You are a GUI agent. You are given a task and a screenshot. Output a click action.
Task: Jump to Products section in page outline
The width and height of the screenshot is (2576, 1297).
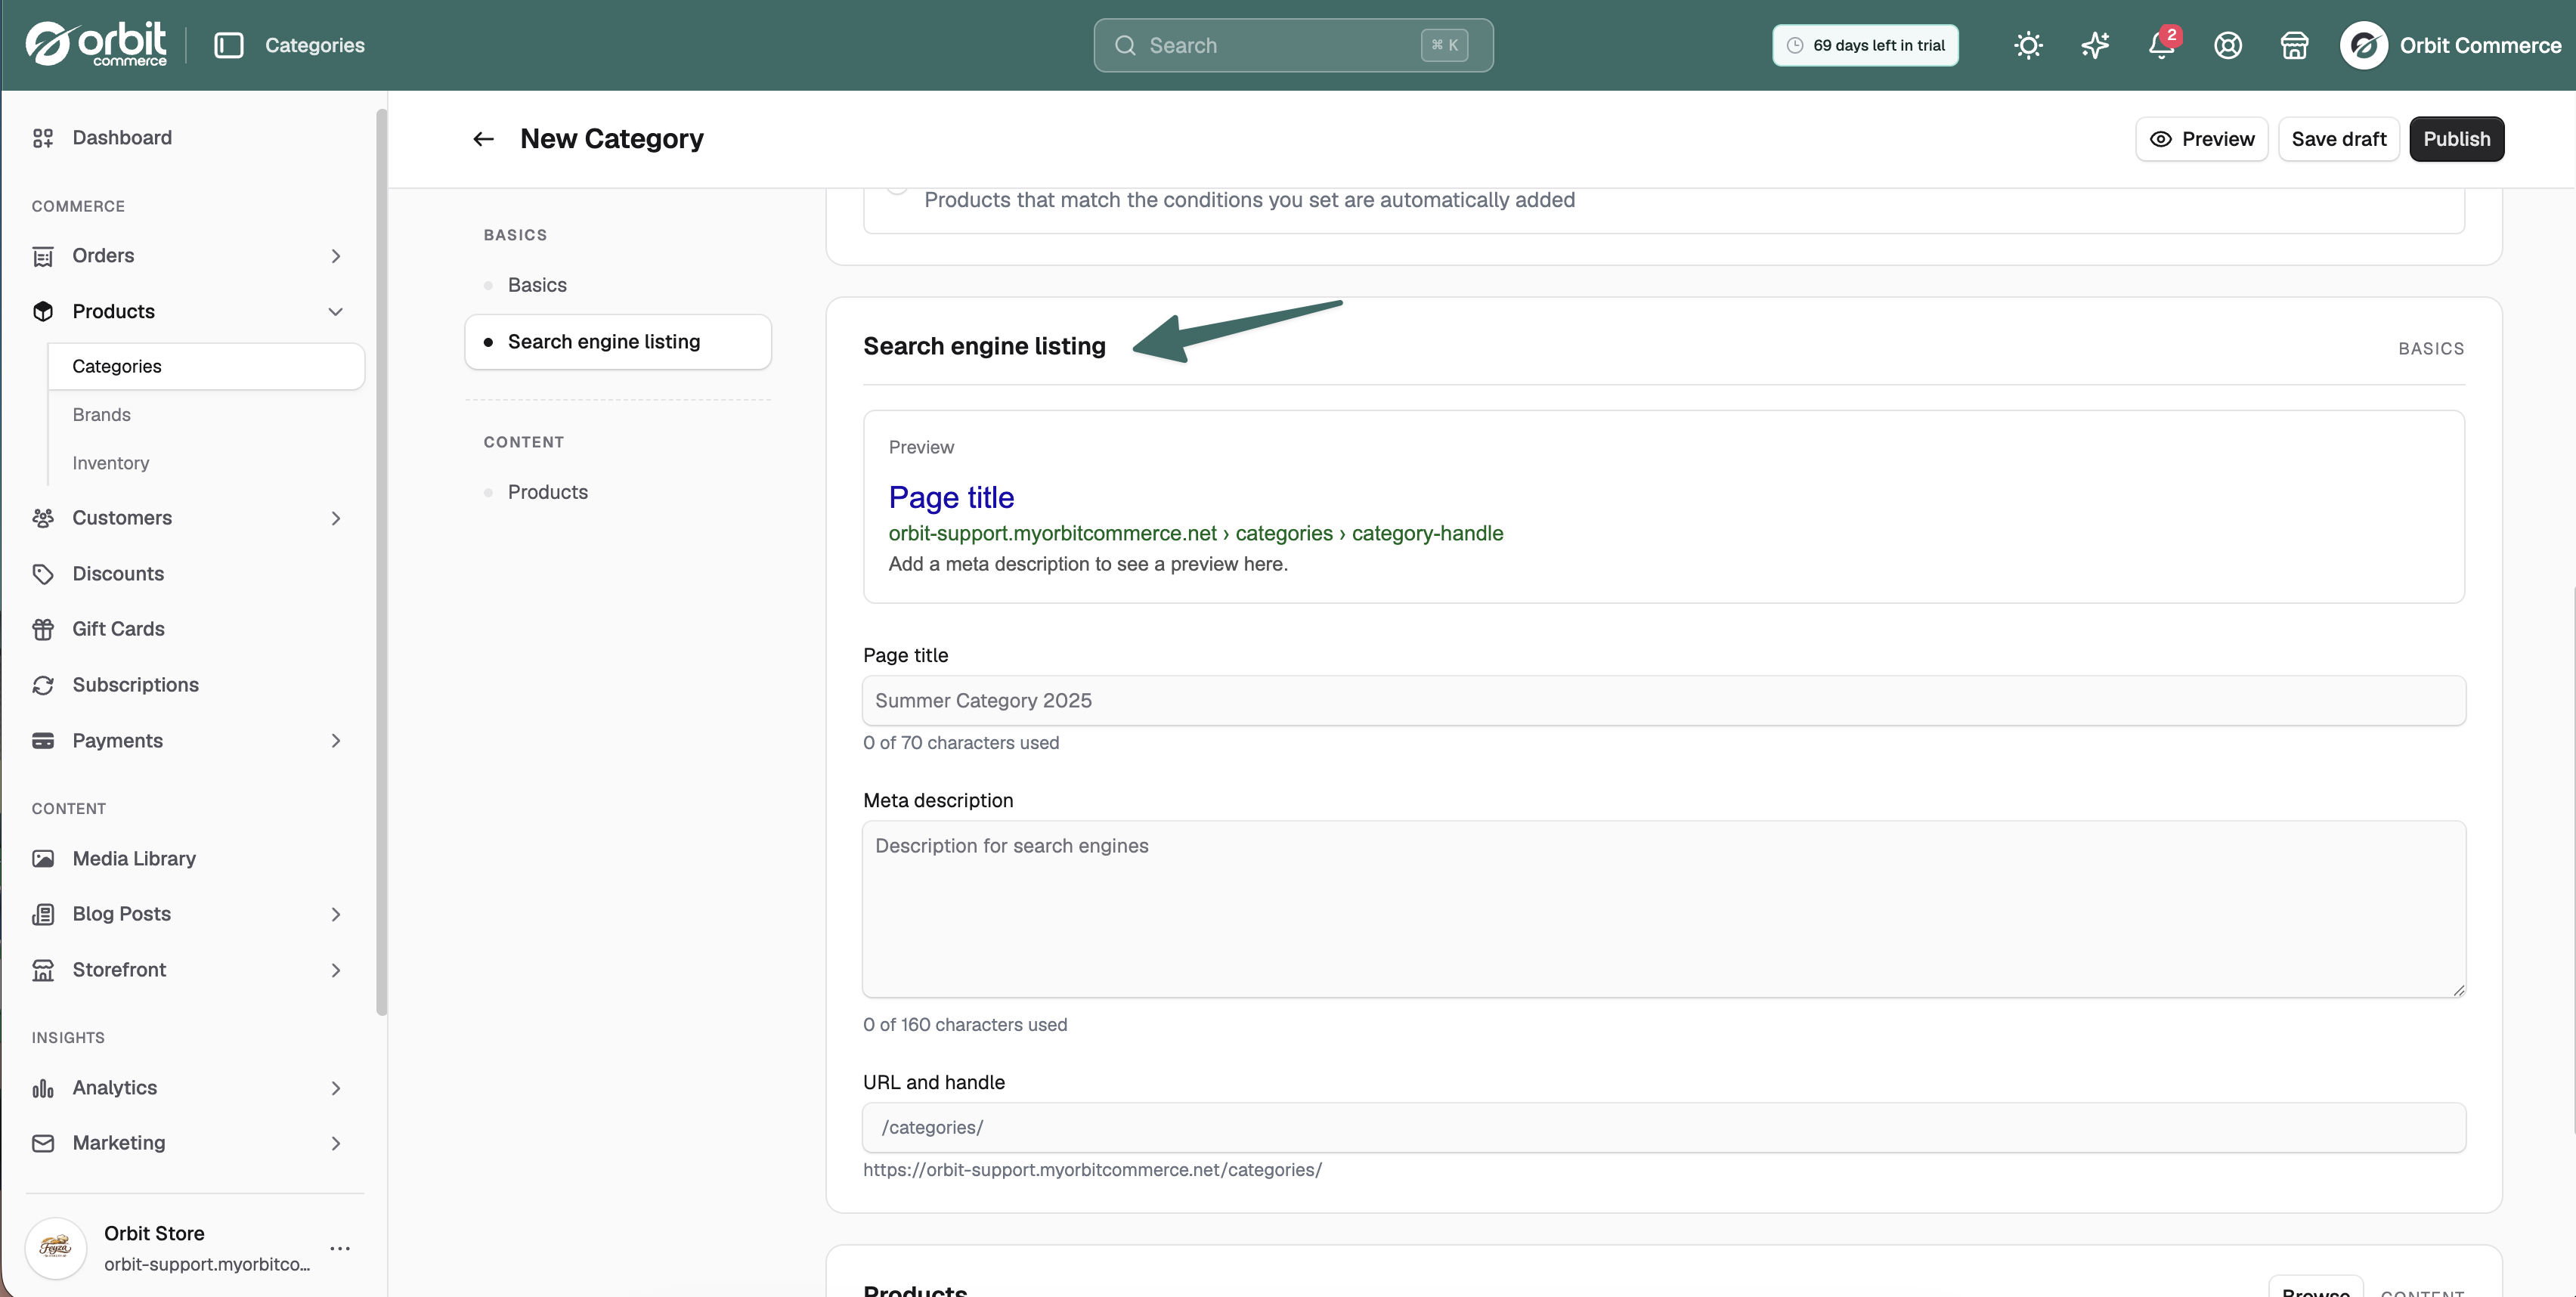pyautogui.click(x=547, y=492)
